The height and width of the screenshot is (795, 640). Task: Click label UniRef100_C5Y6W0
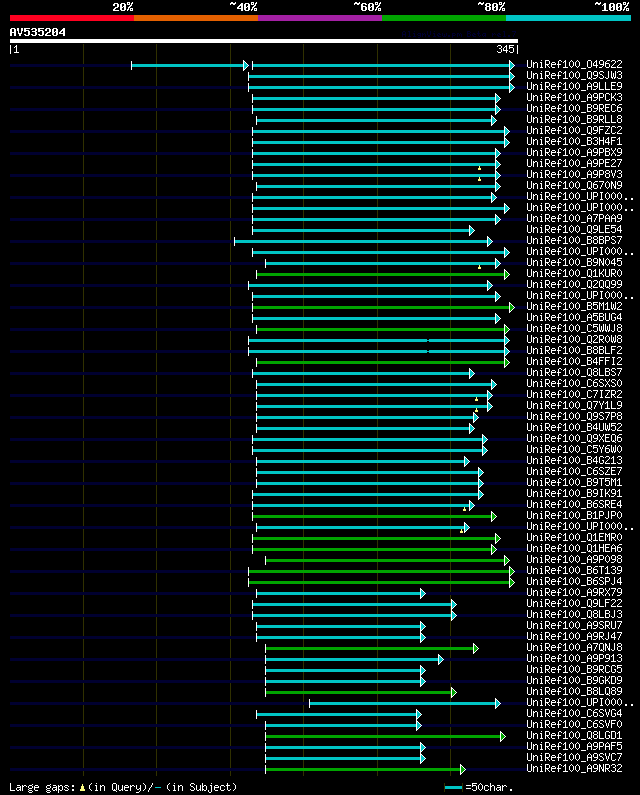[574, 449]
